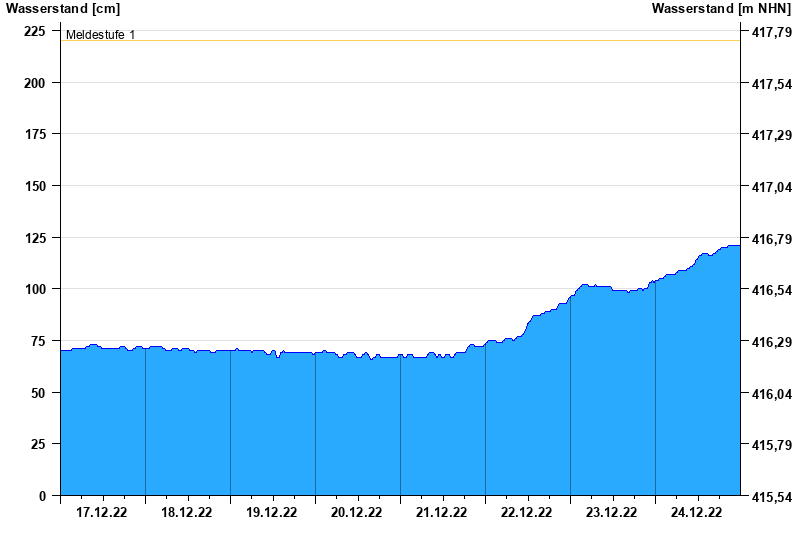
Task: Select the 18.12.22 date label
Action: [x=187, y=513]
